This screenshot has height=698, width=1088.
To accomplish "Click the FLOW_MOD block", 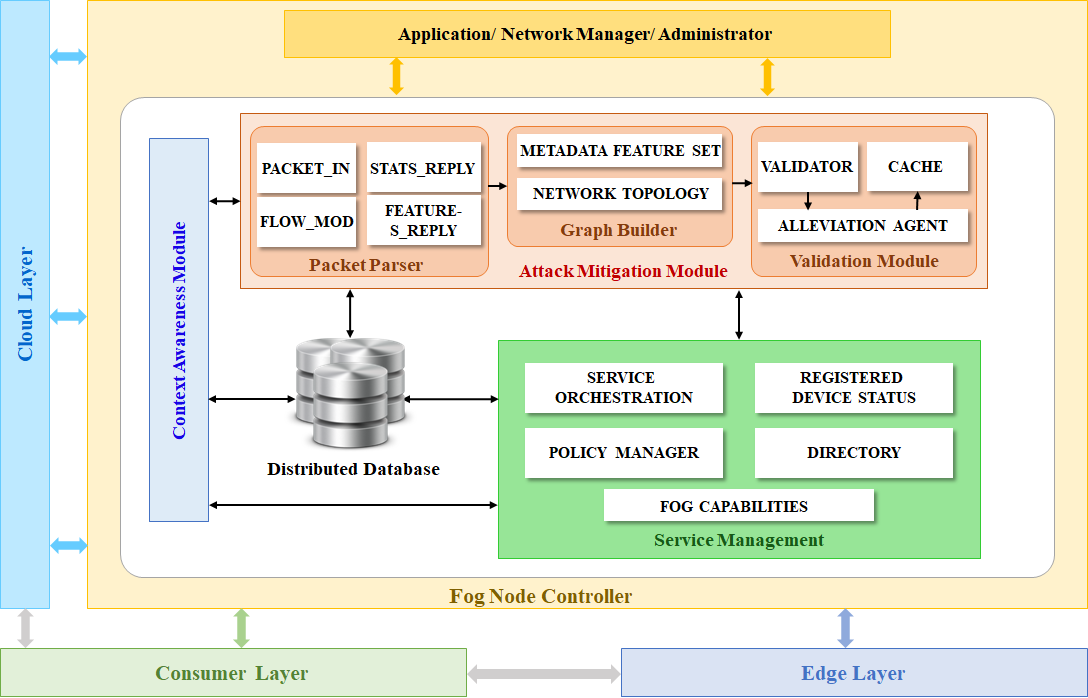I will pyautogui.click(x=306, y=221).
